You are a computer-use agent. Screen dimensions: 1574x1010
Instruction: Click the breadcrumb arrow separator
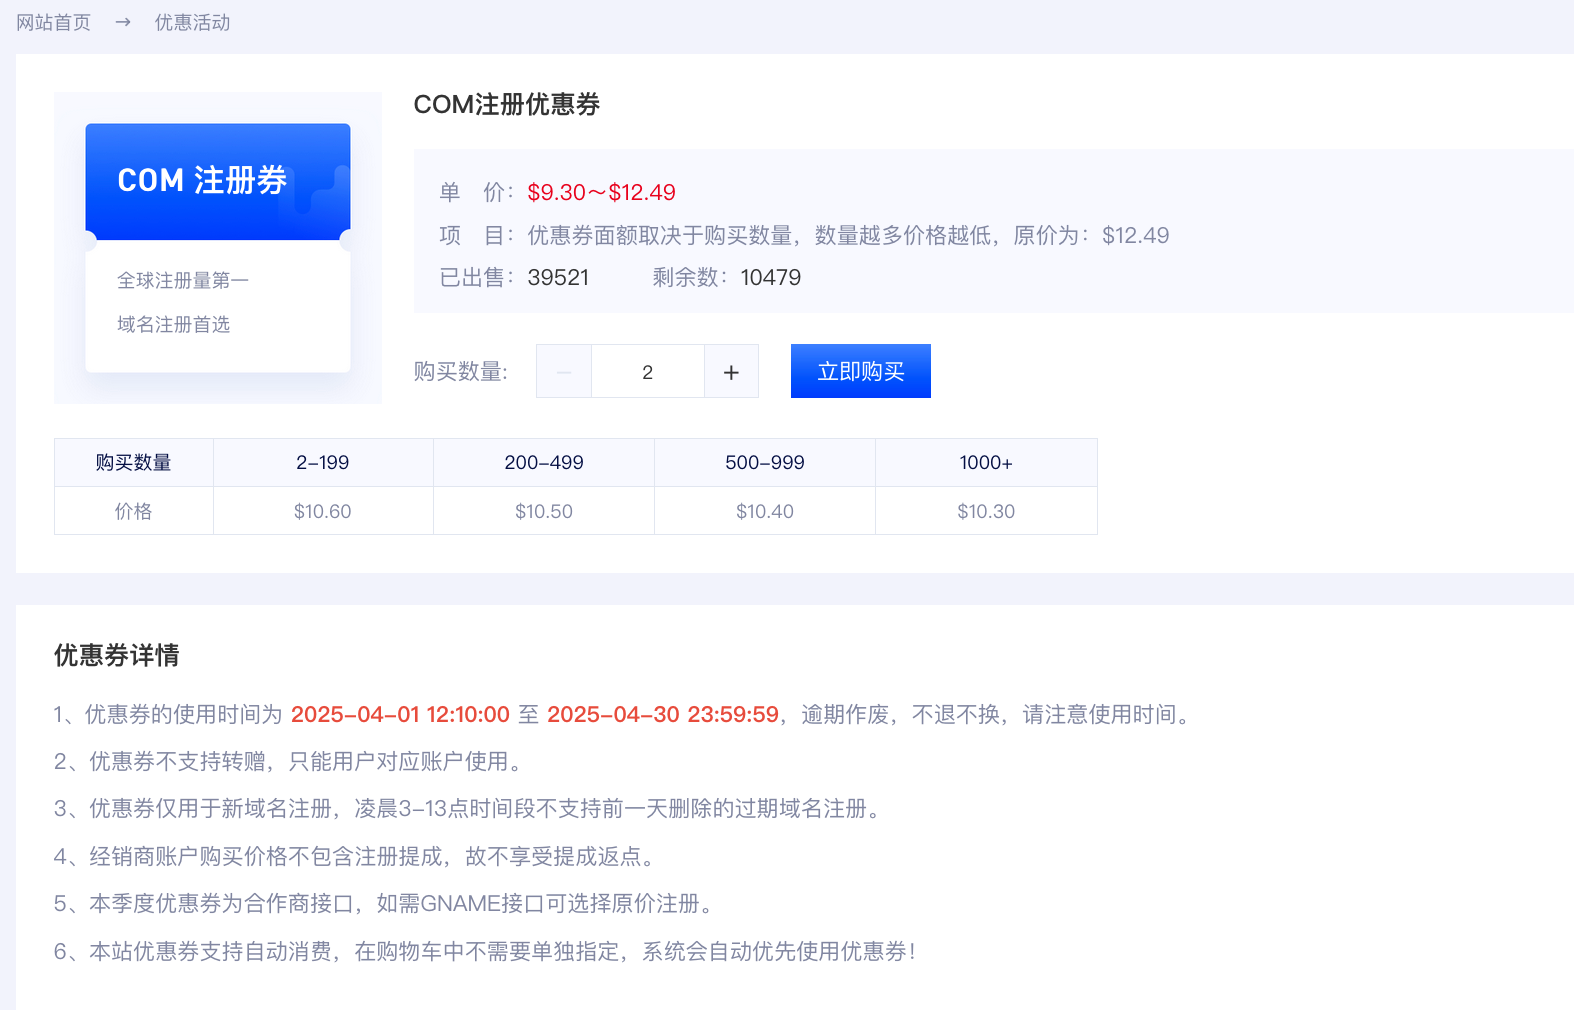pos(123,22)
